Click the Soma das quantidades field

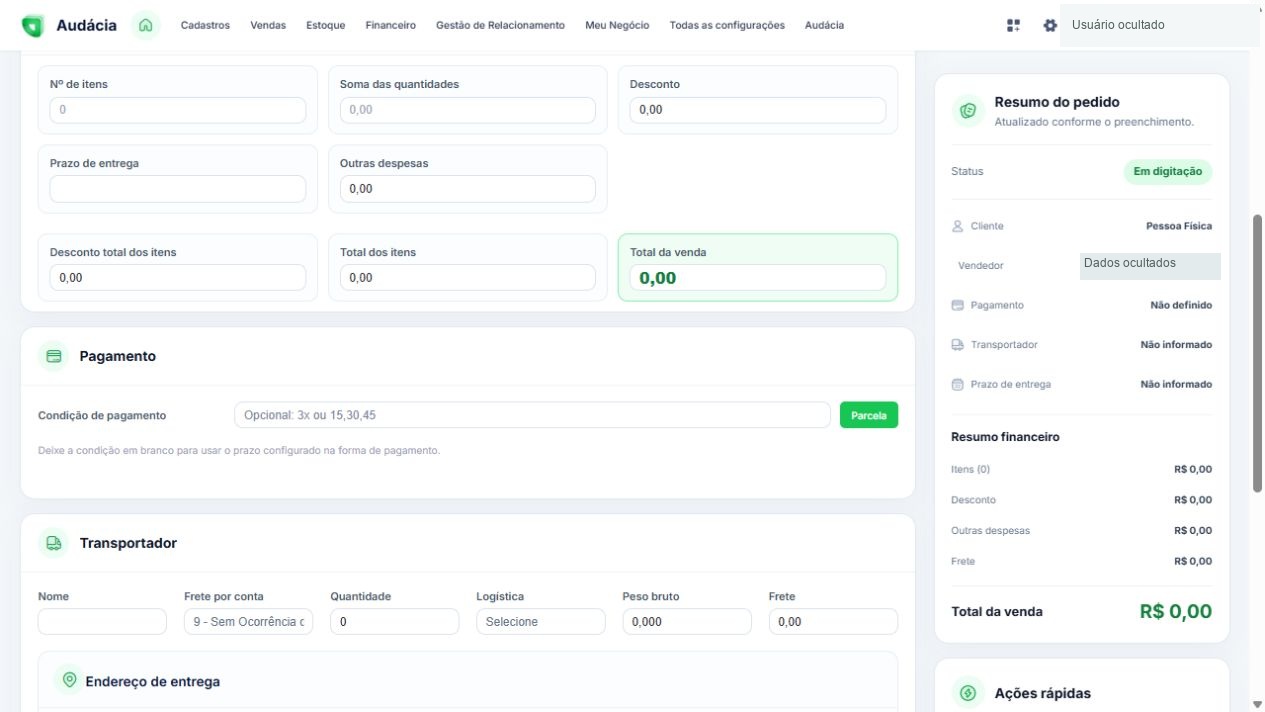tap(467, 110)
